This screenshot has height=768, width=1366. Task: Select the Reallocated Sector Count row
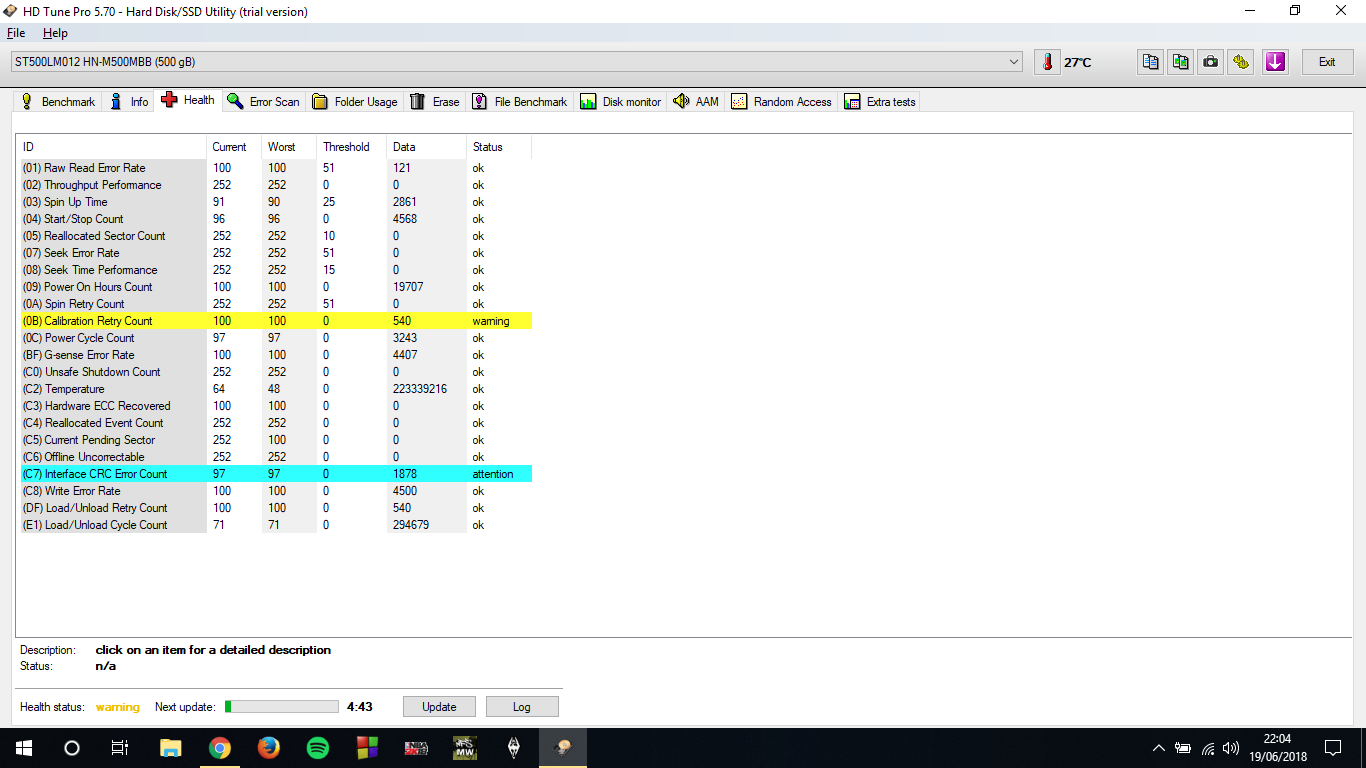point(276,236)
